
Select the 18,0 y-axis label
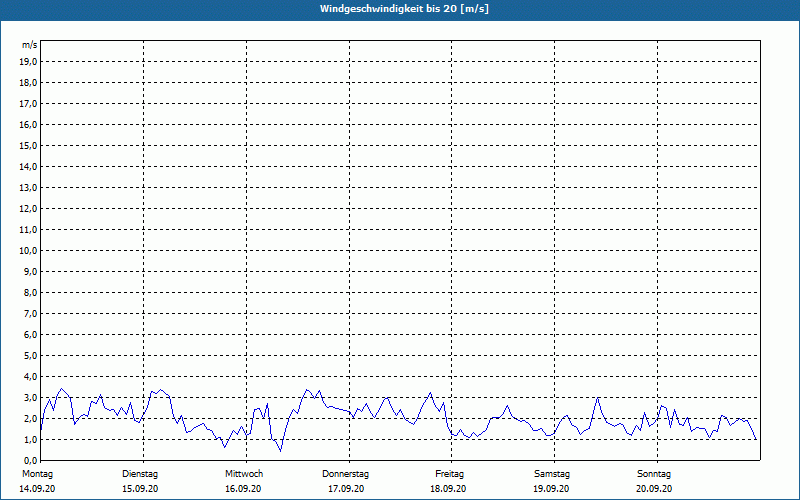(28, 83)
